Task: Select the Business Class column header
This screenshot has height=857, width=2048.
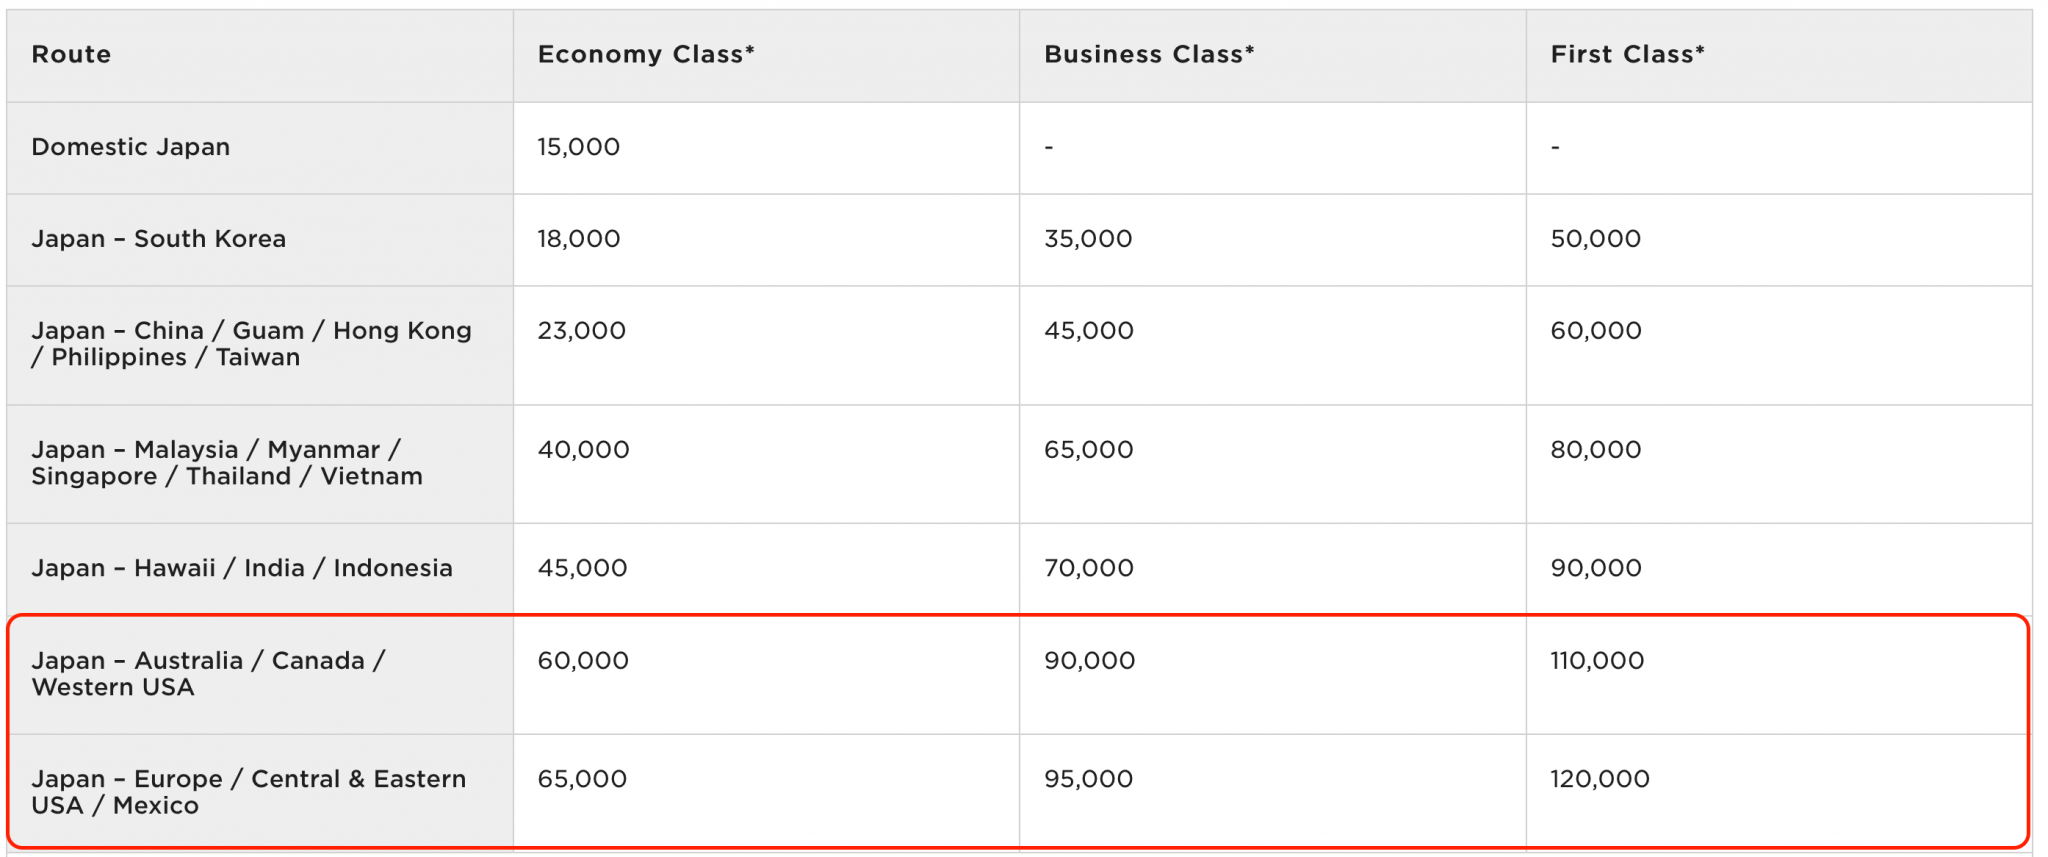Action: (x=1149, y=54)
